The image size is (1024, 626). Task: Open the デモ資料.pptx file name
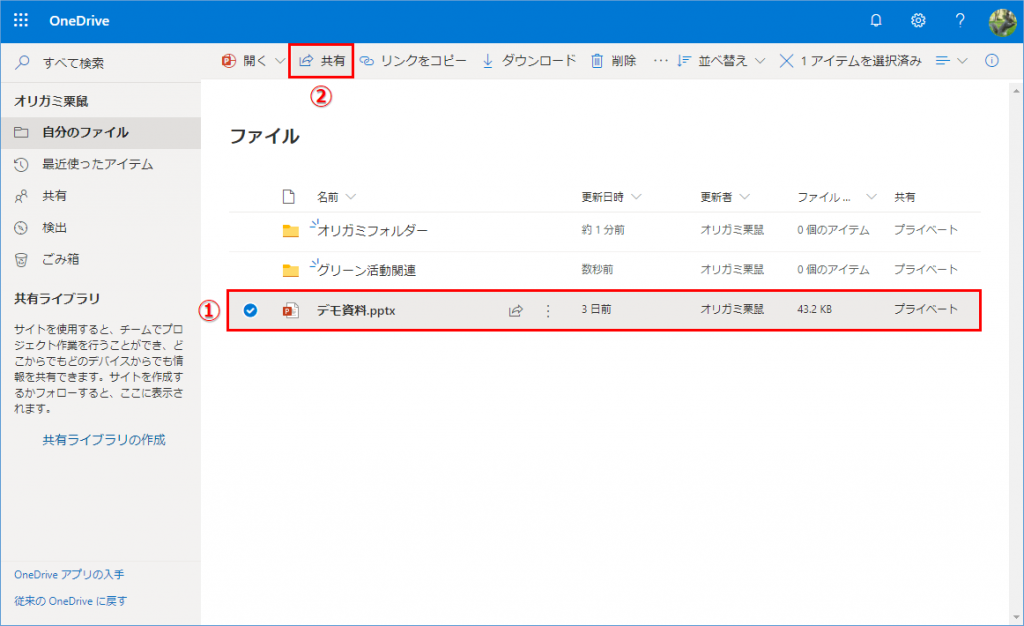(356, 311)
